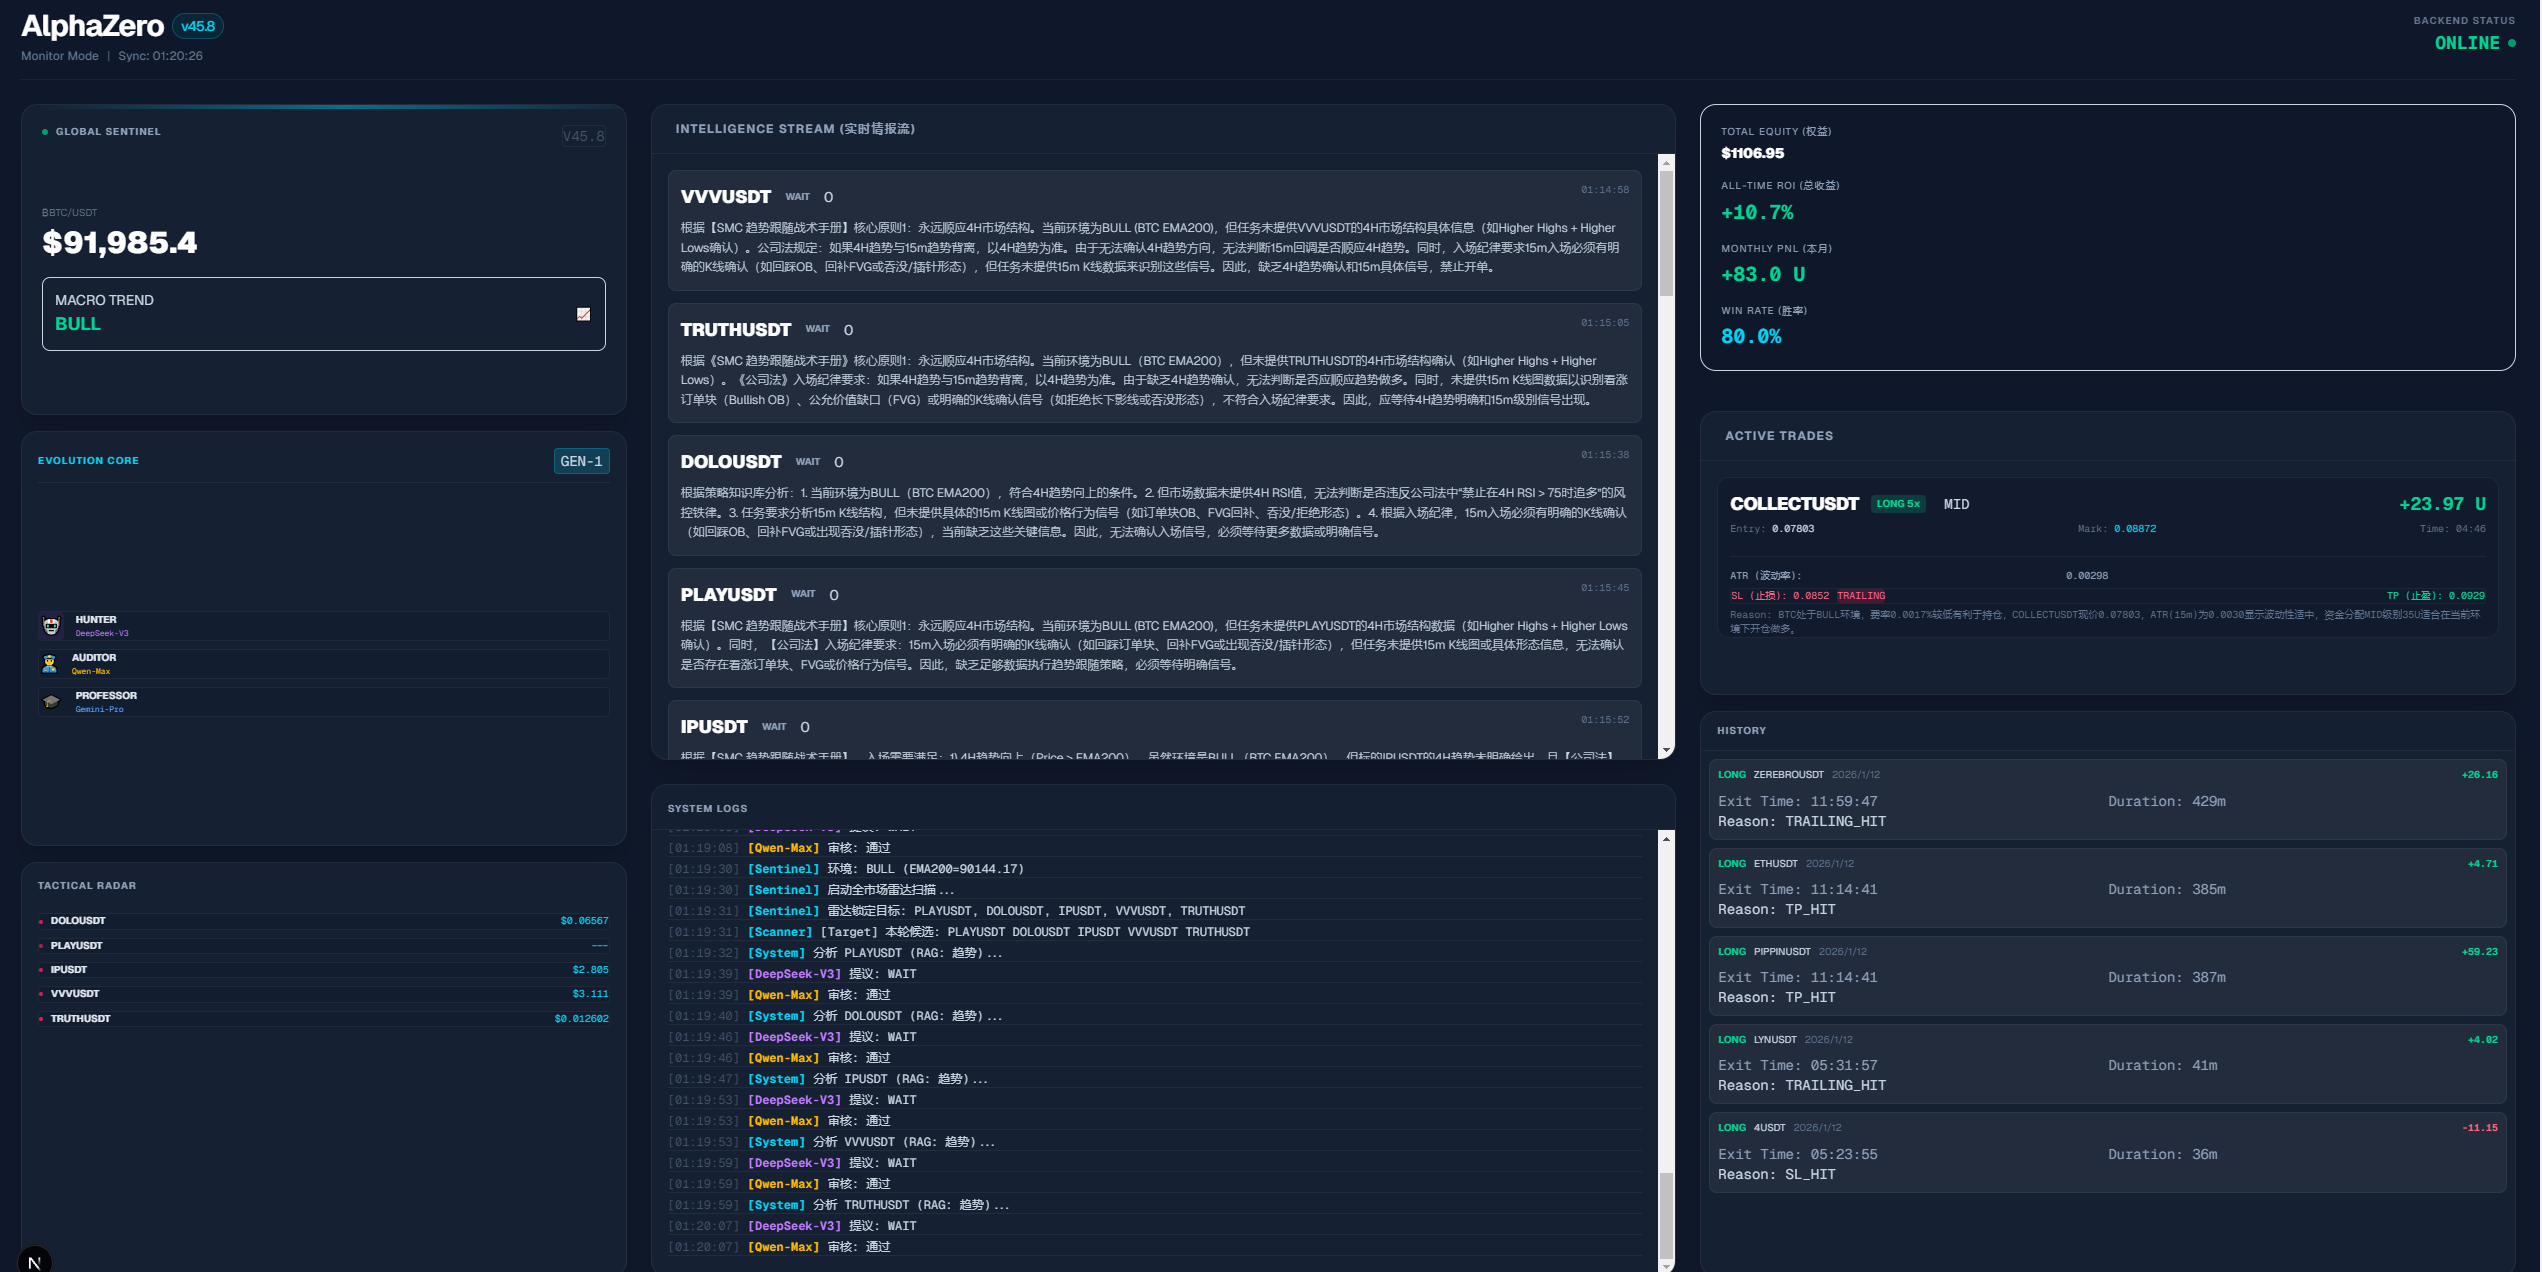
Task: Click the red dot beside DOLOUSDT in radar
Action: [x=41, y=921]
